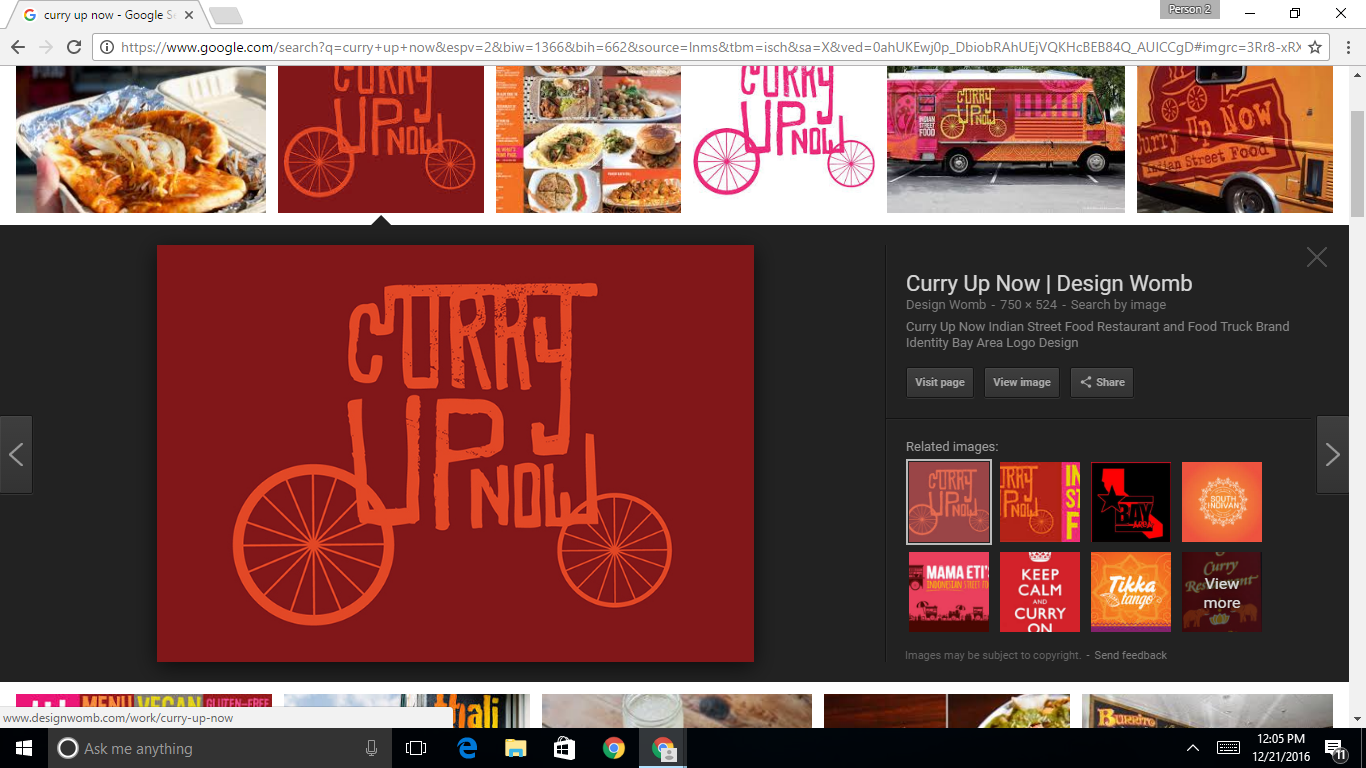Show hidden system tray icons
This screenshot has height=768, width=1366.
point(1192,748)
